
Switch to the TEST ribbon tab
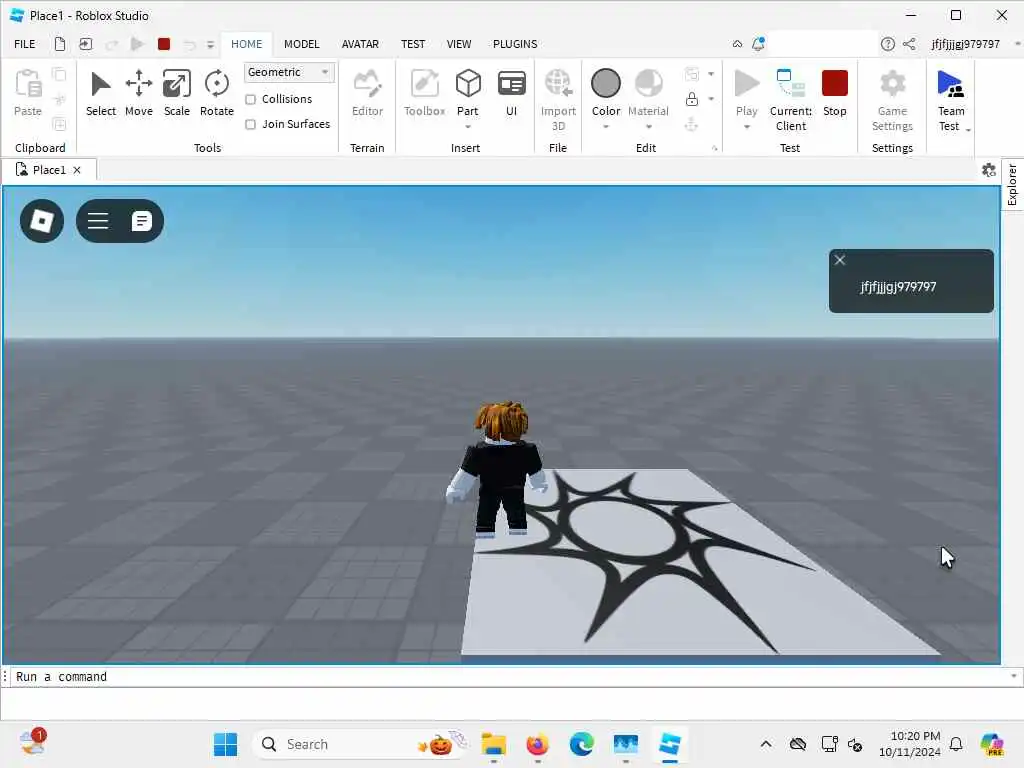[413, 44]
